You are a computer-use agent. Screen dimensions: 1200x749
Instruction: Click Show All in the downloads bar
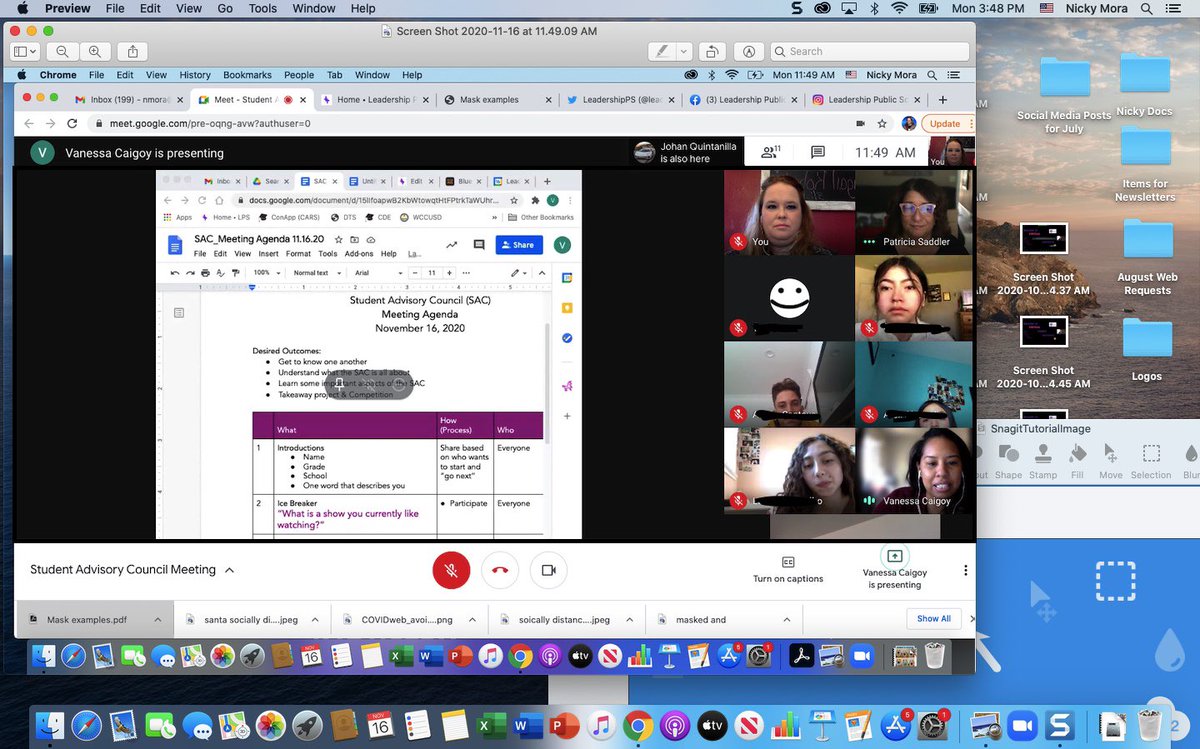pyautogui.click(x=934, y=619)
